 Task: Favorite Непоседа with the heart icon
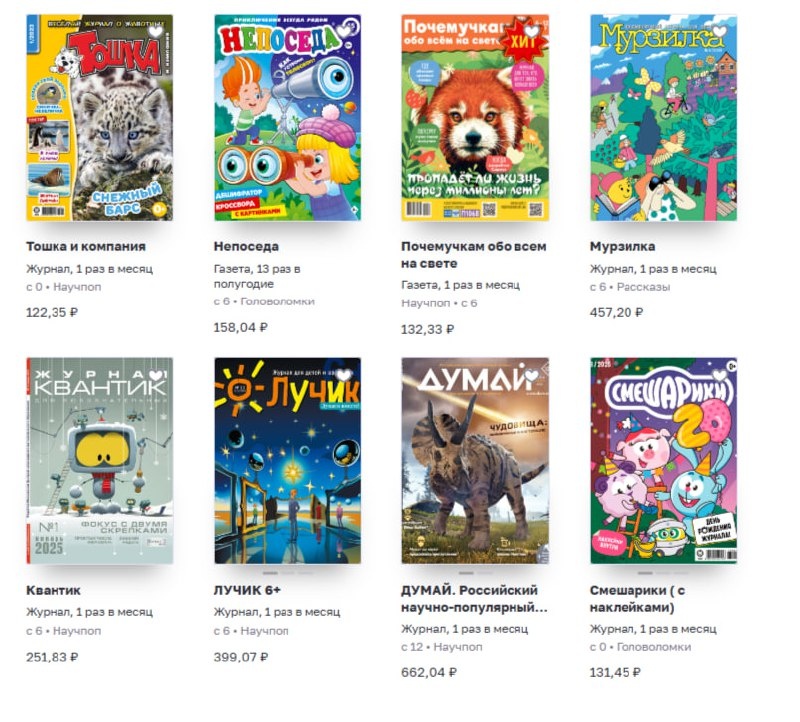click(x=344, y=32)
